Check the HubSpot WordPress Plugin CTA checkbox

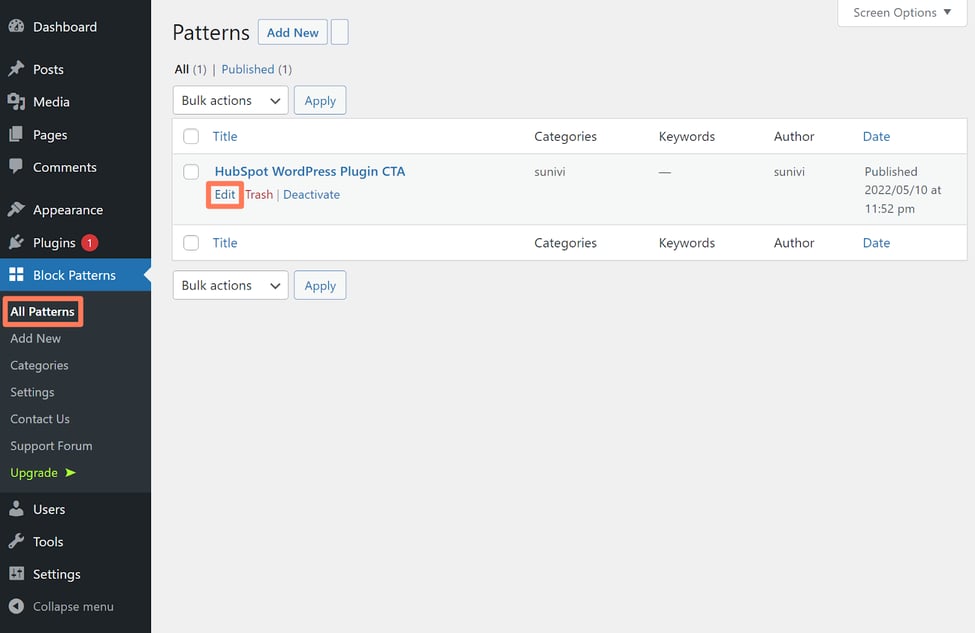click(x=191, y=172)
